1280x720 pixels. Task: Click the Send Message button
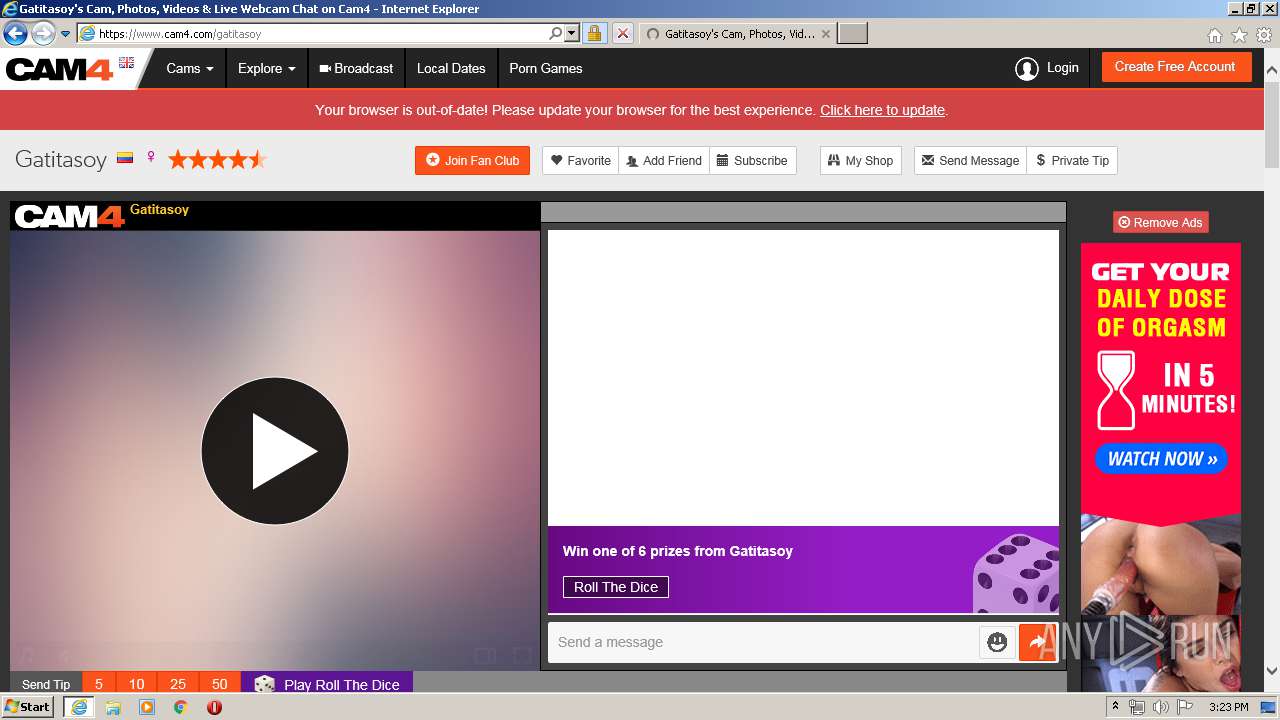[970, 160]
